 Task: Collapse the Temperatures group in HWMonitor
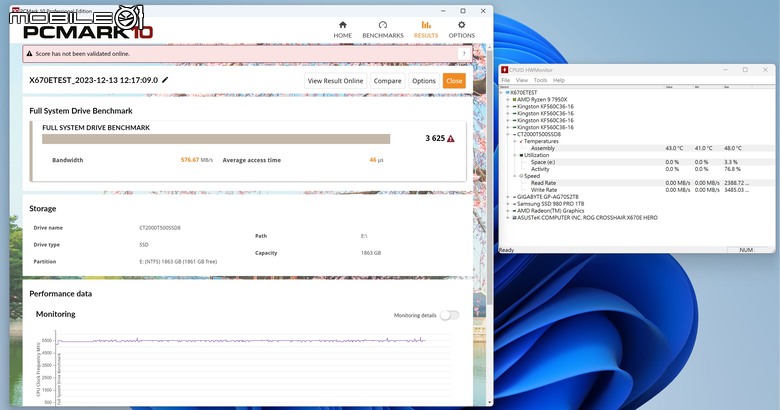point(515,141)
